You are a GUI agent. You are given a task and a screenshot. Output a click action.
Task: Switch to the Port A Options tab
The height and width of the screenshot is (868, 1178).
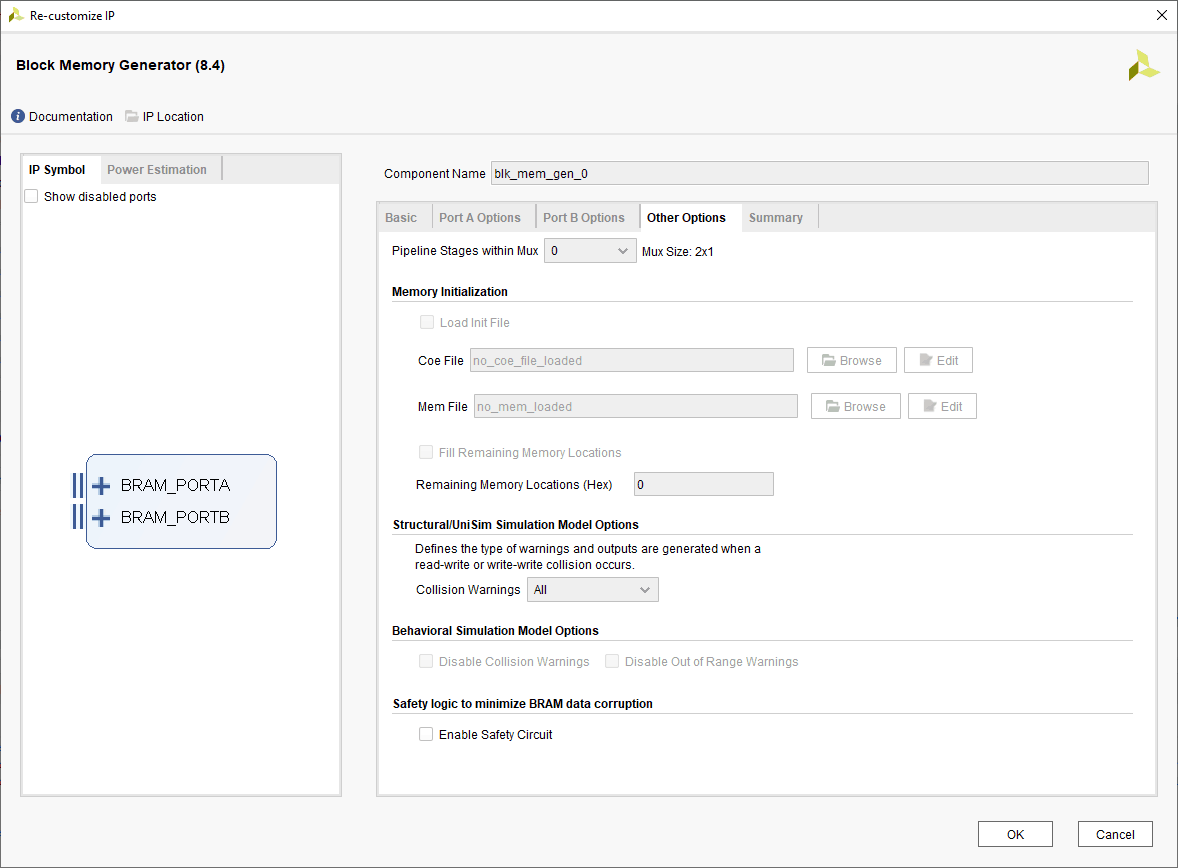coord(480,218)
